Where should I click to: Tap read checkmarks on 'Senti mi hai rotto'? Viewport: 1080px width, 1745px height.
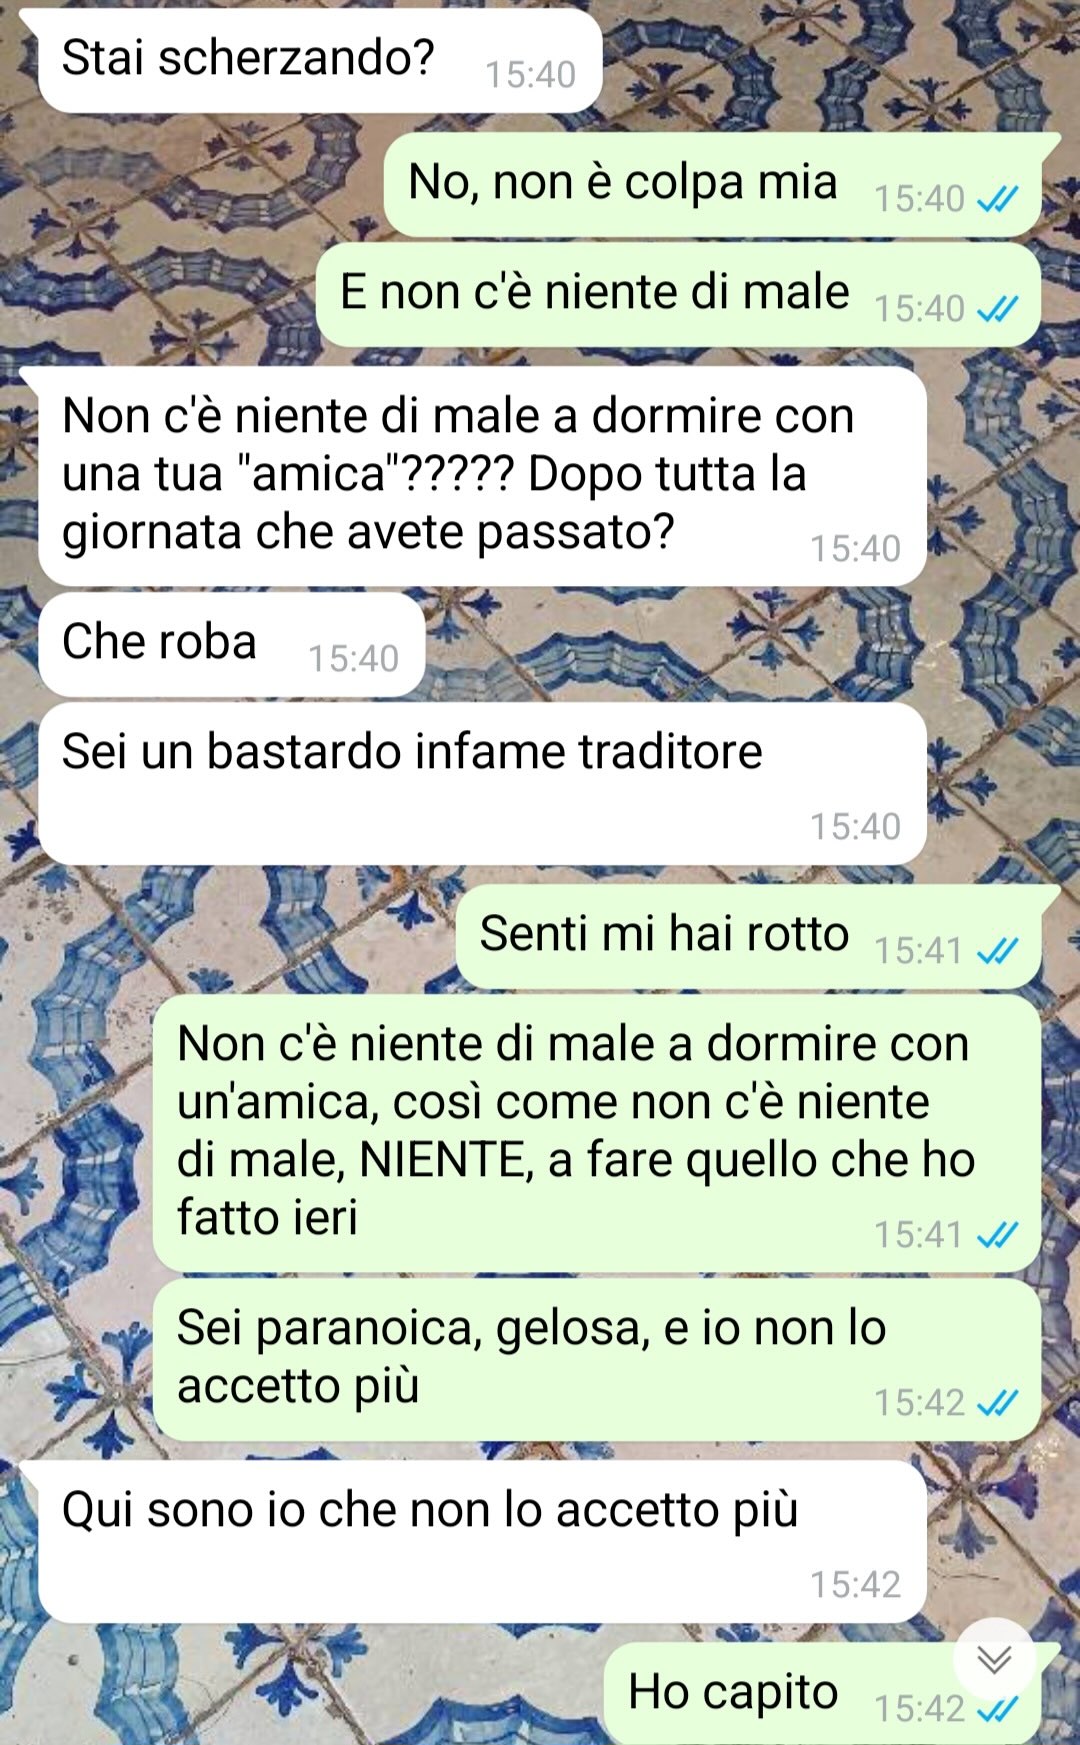(997, 951)
